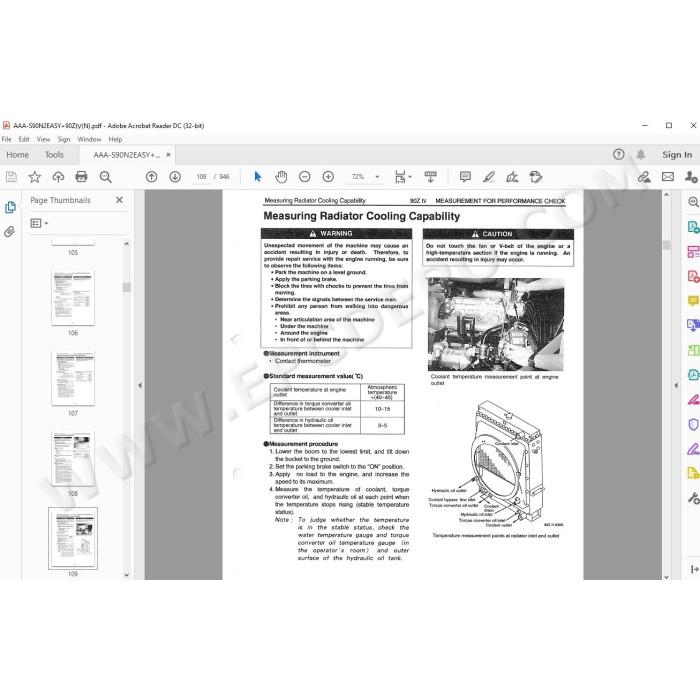Open the zoom level dropdown arrow
700x700 pixels.
tap(377, 177)
